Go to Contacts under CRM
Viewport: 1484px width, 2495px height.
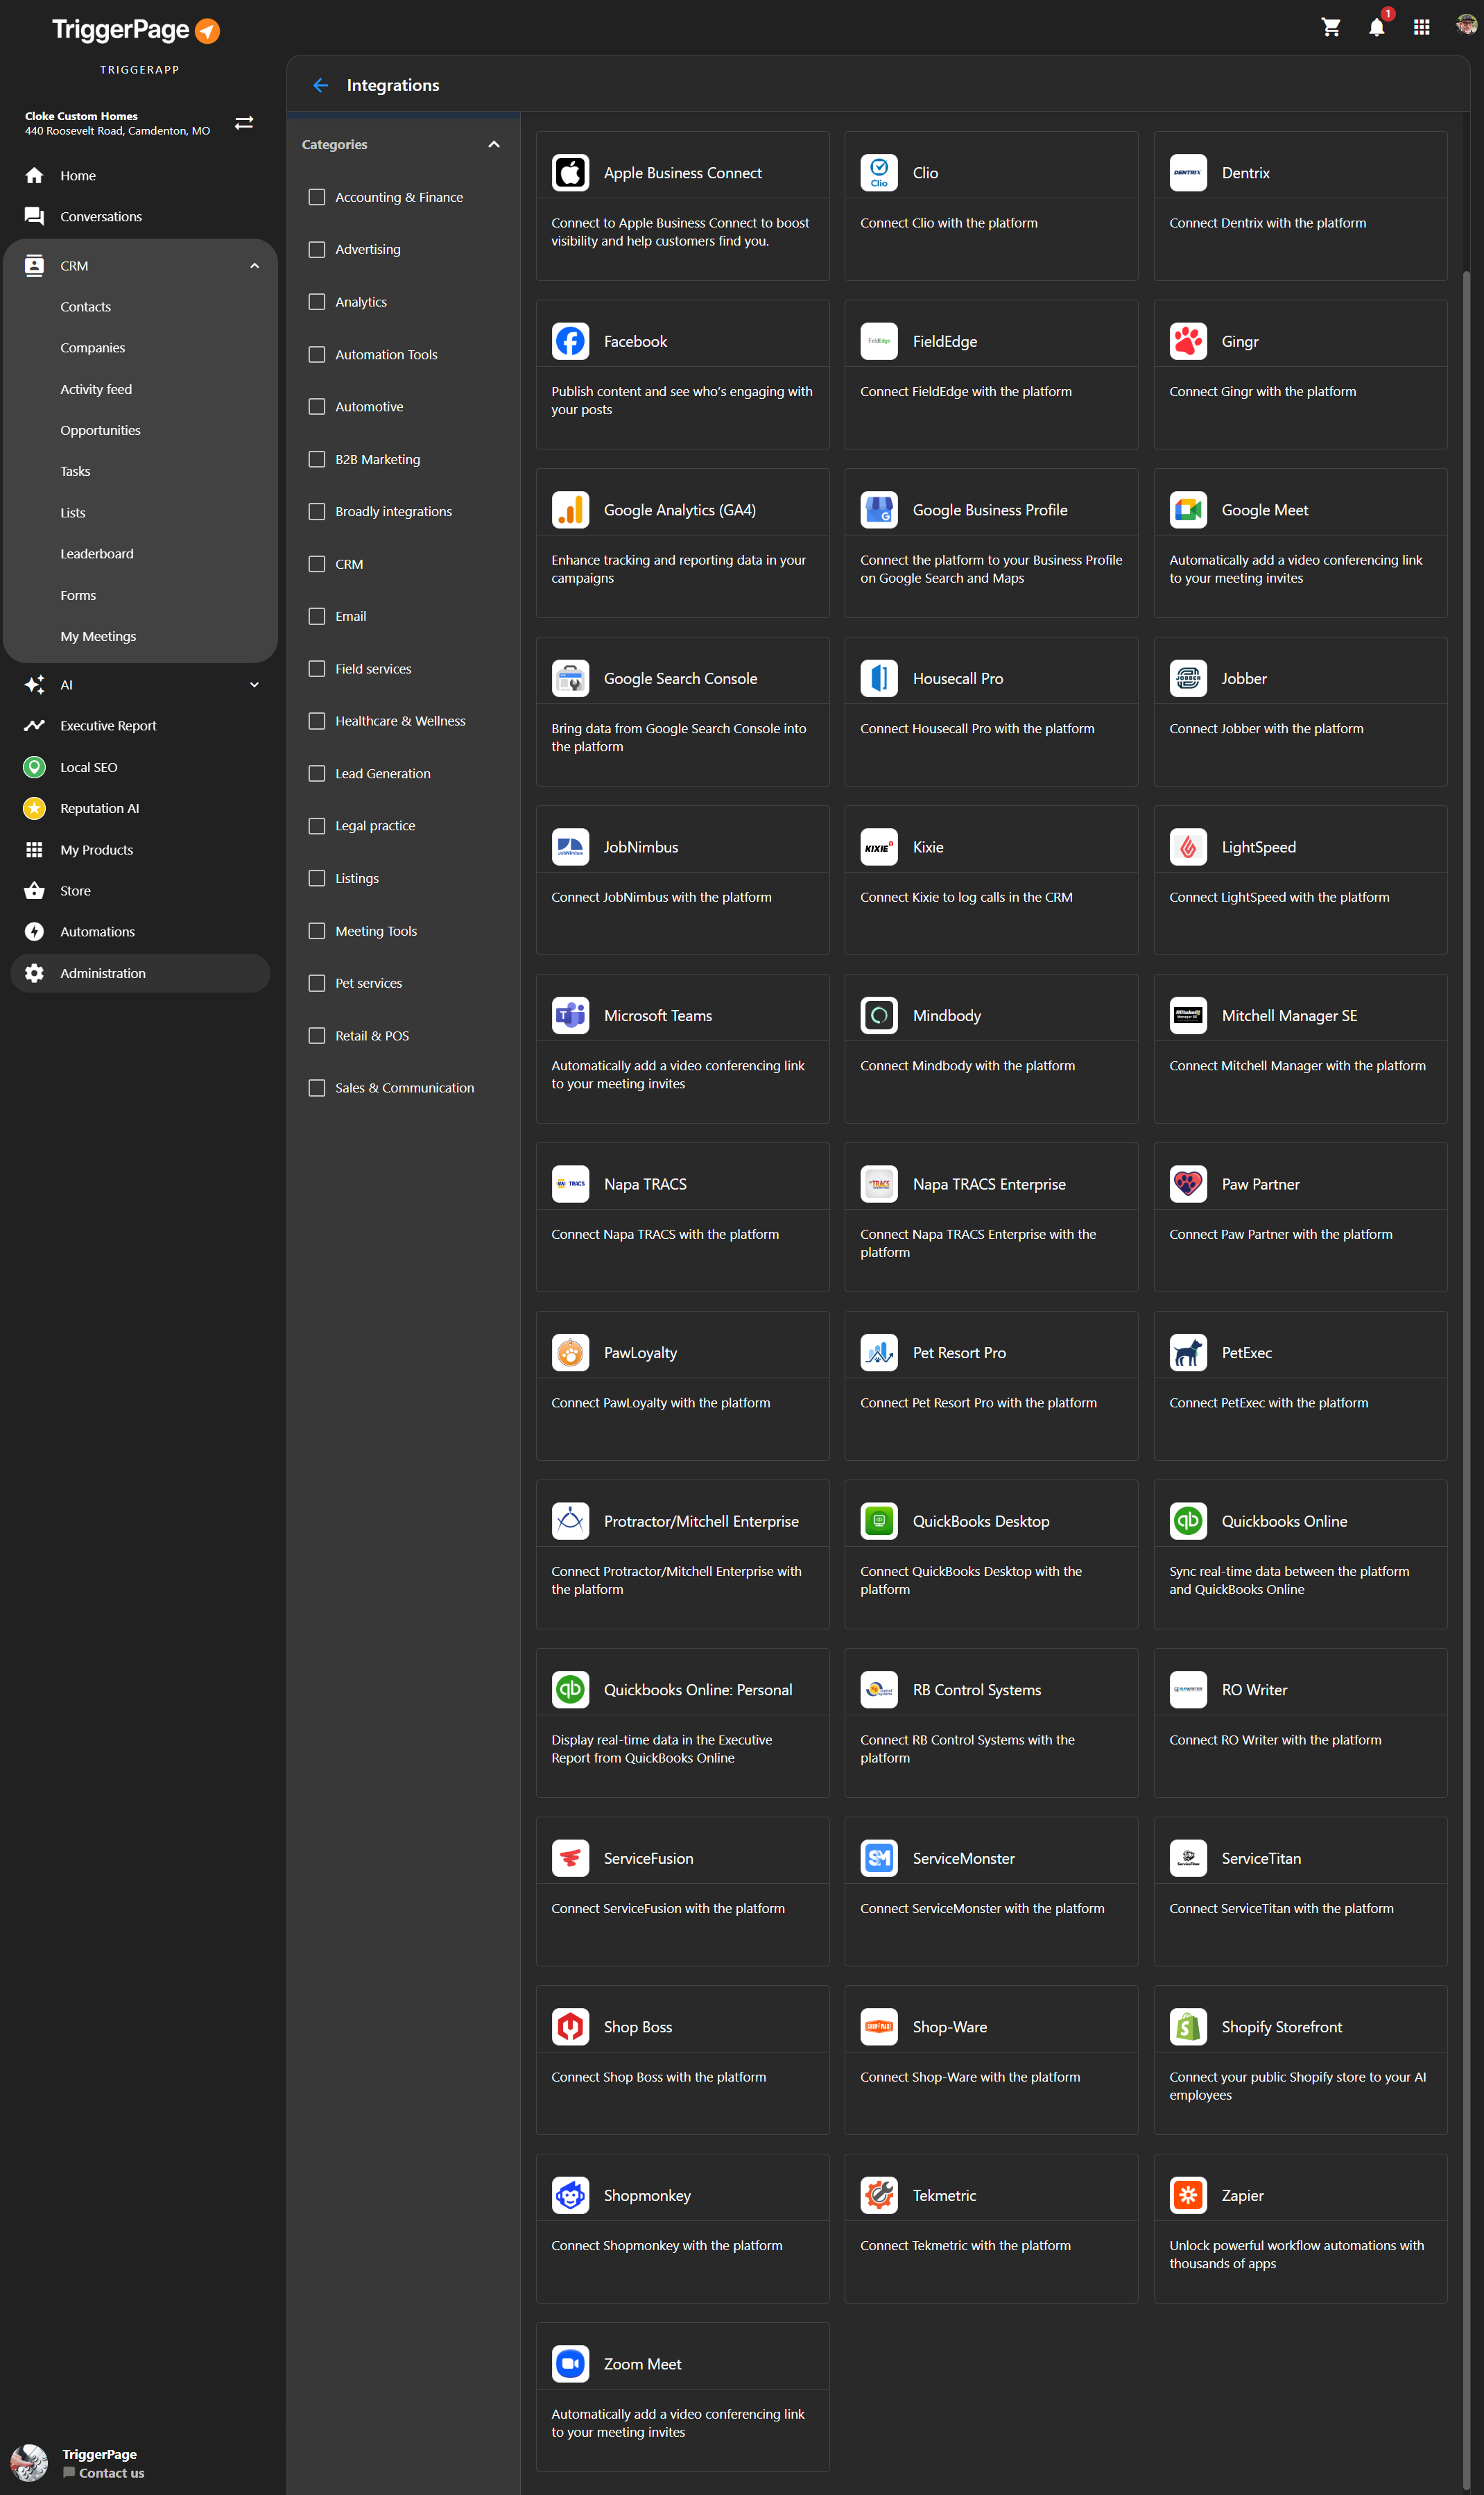click(86, 307)
